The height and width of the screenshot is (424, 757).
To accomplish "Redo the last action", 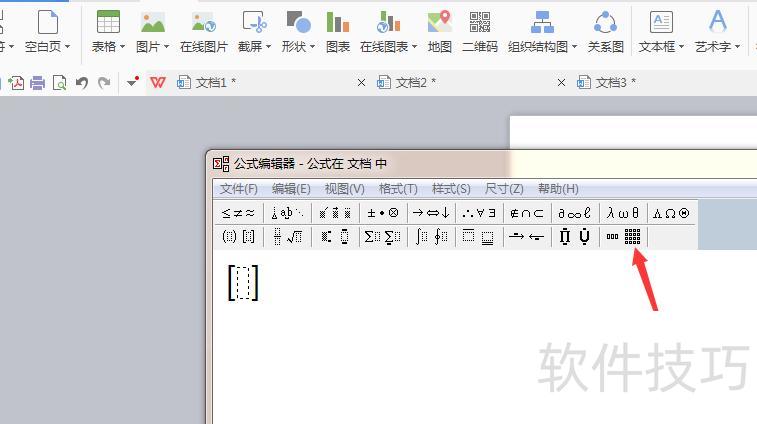I will (104, 83).
